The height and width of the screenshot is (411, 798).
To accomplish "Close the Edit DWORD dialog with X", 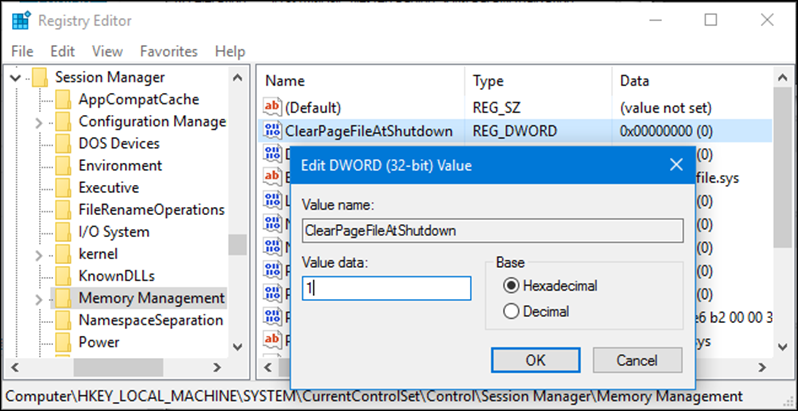I will (676, 165).
